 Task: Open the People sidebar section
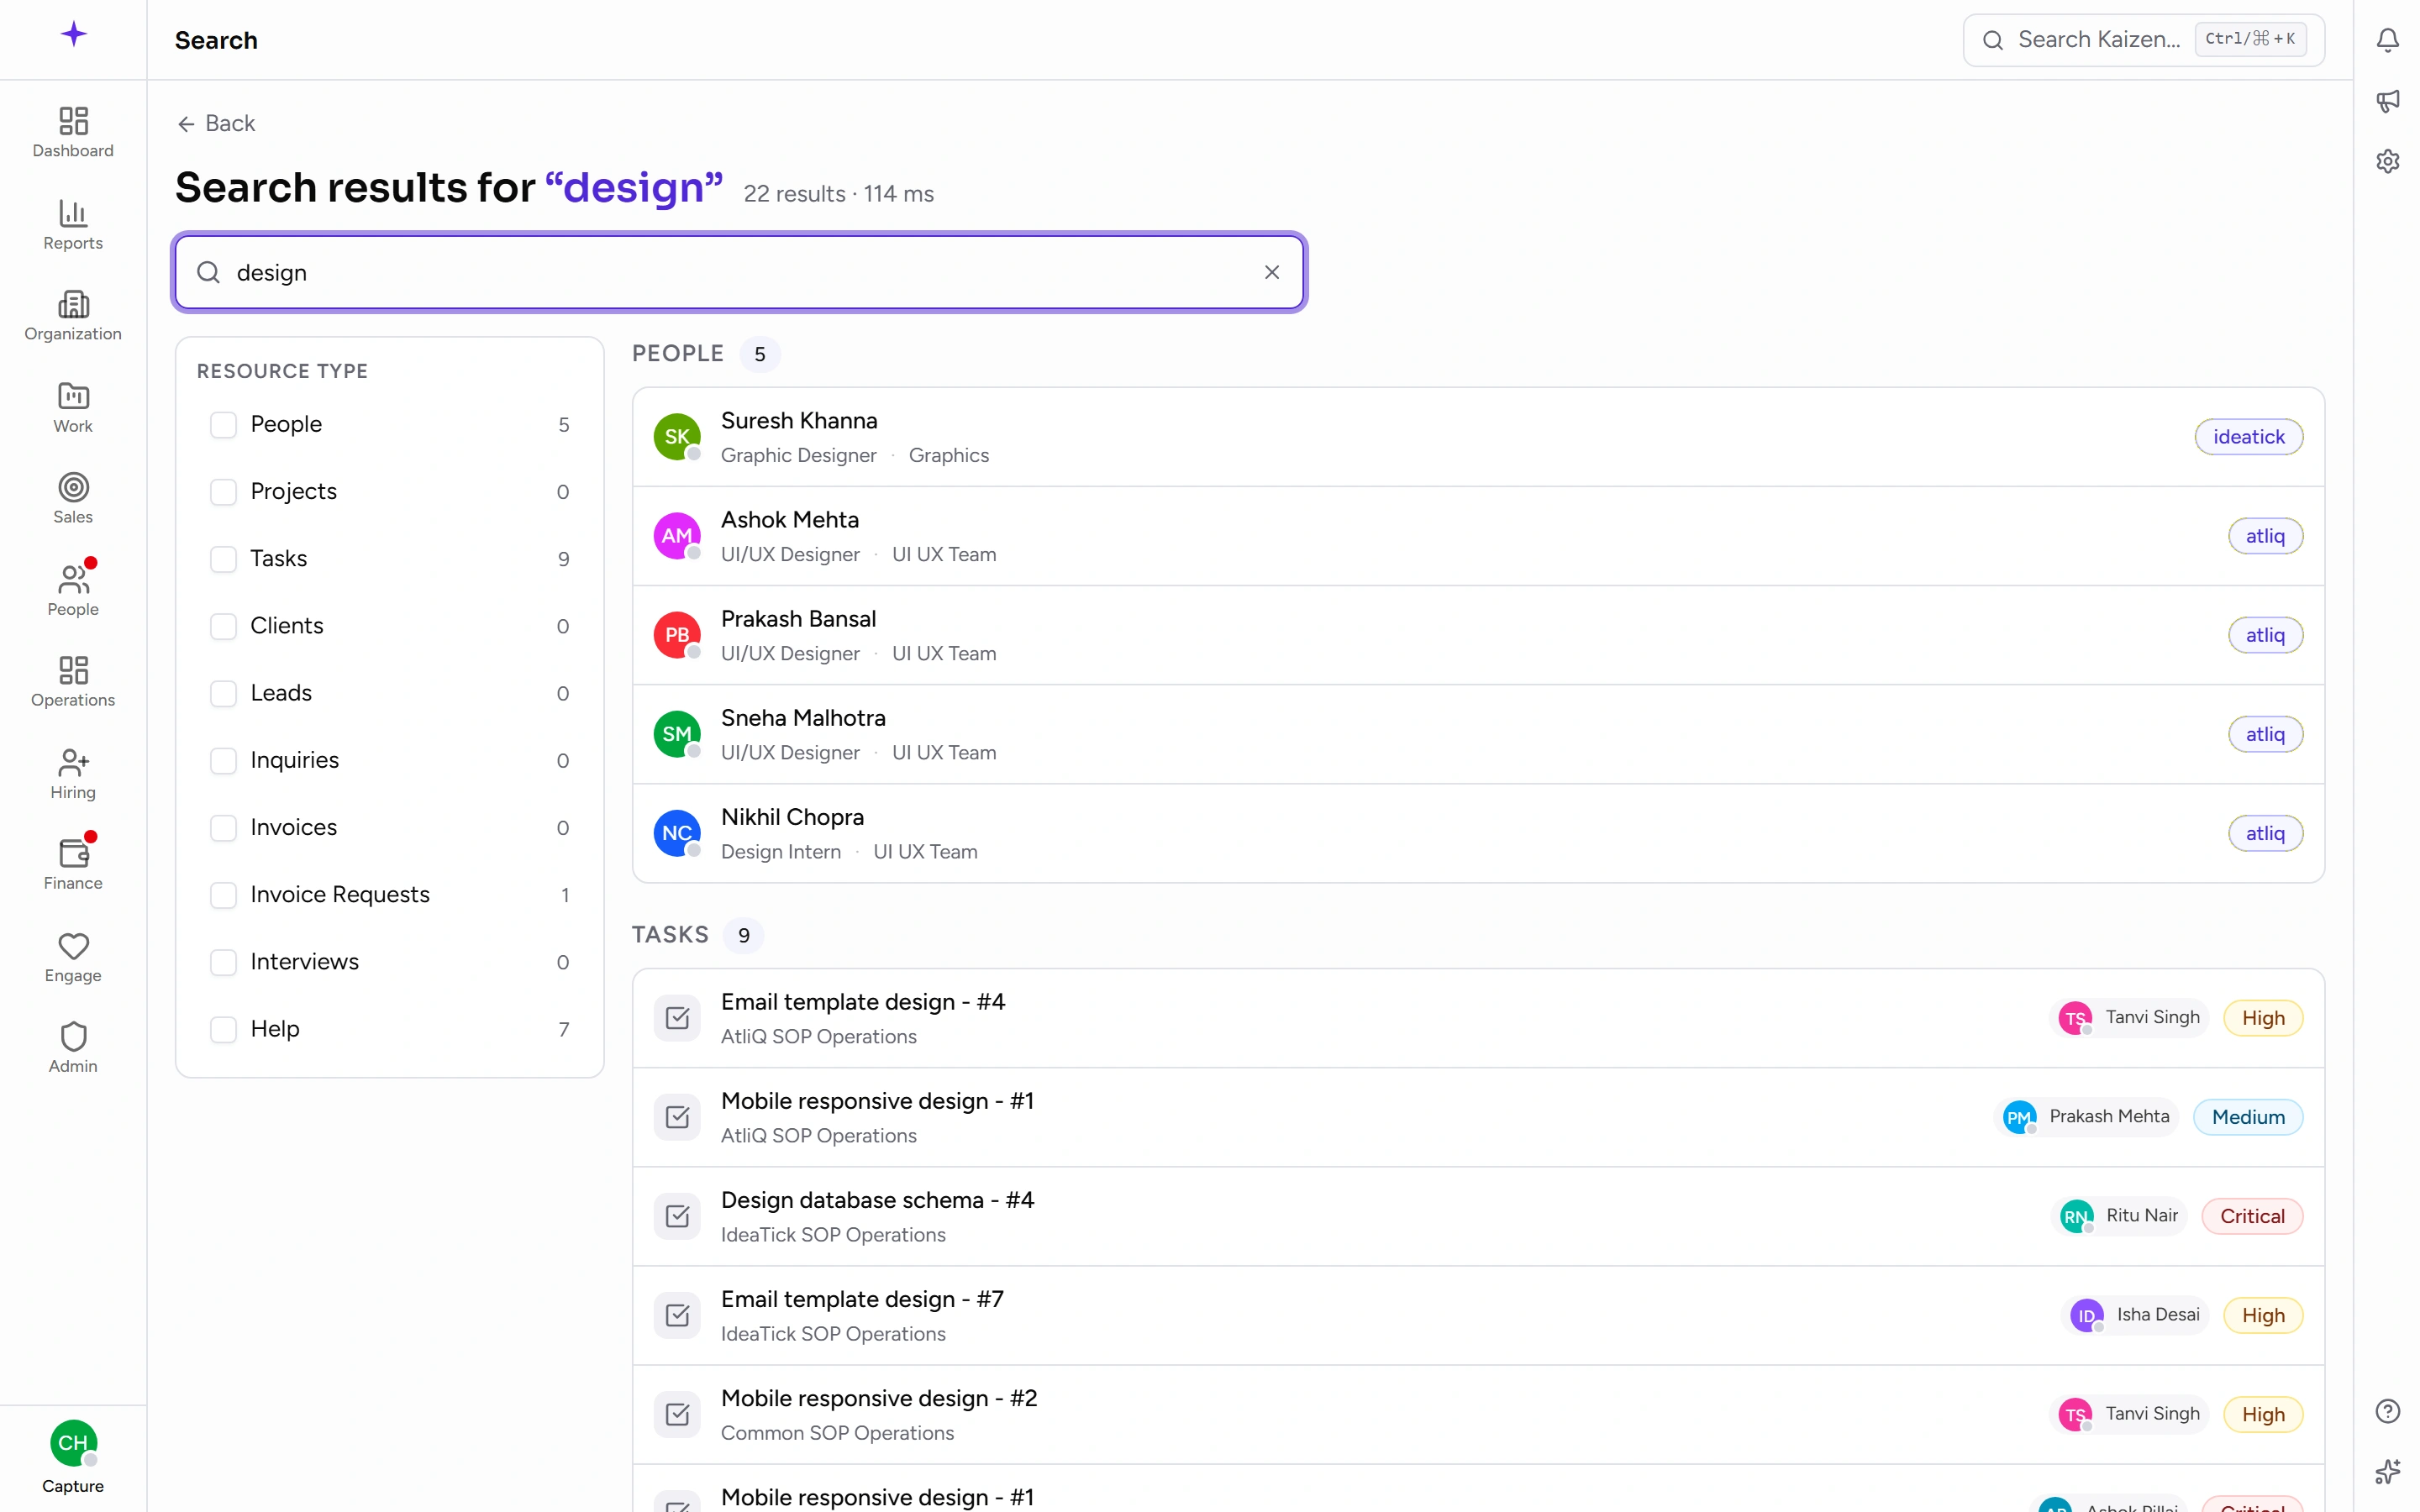73,590
